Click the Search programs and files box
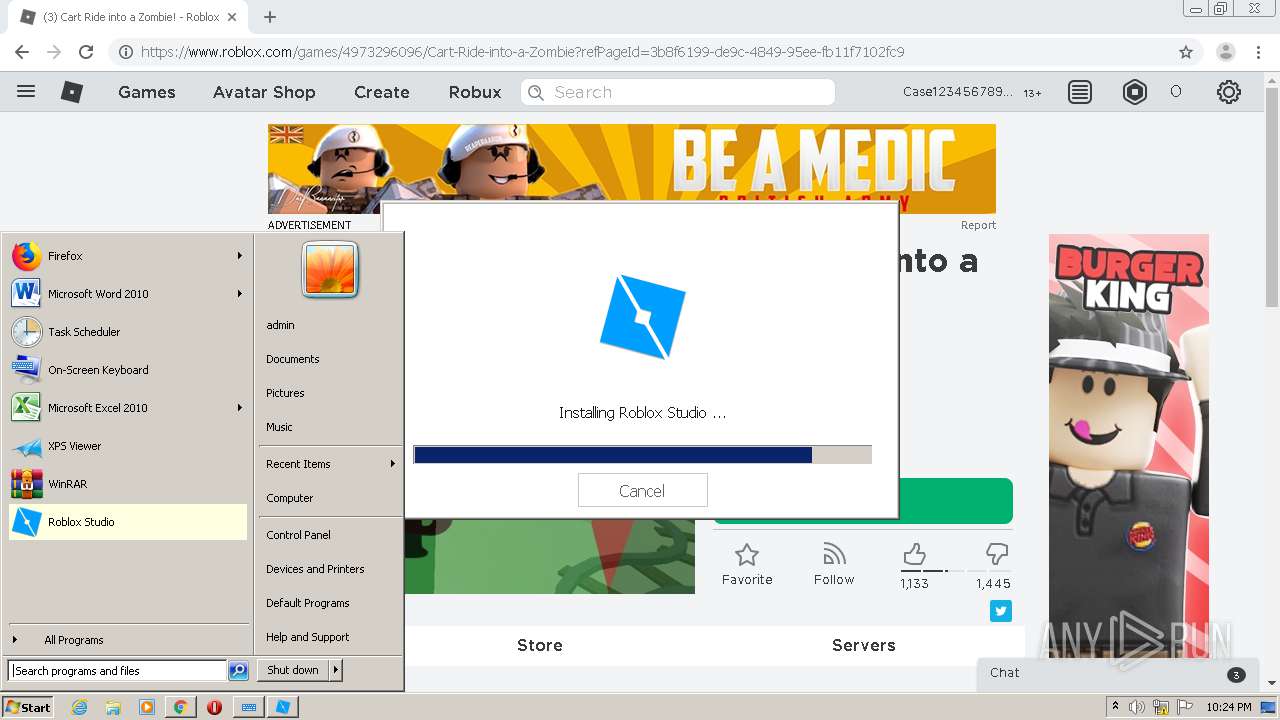Screen dimensions: 1280x720 click(x=117, y=671)
